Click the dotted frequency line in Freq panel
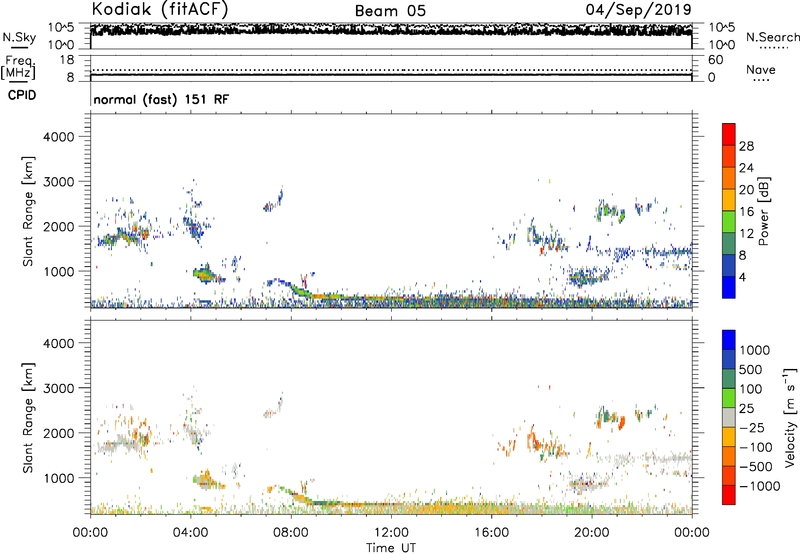 tap(391, 70)
